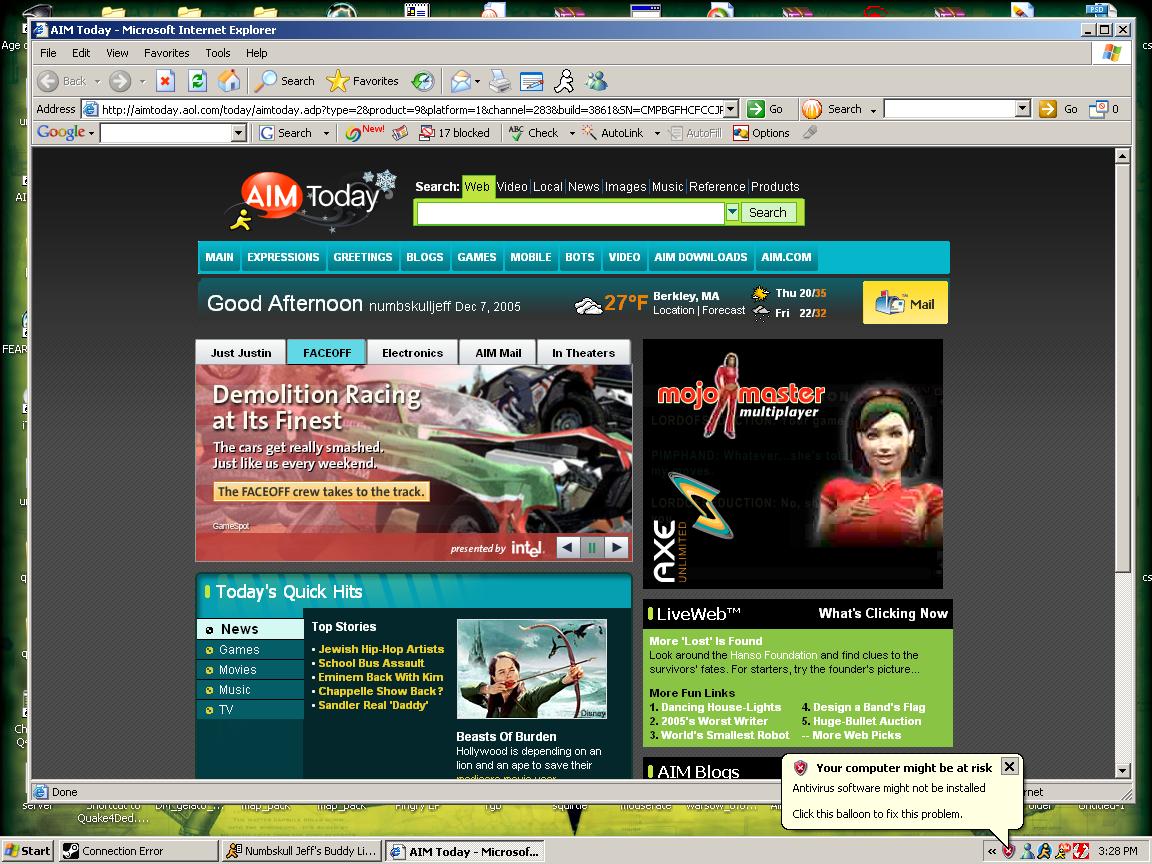This screenshot has width=1152, height=864.
Task: Toggle the 17 blocked popup blocker
Action: pos(454,133)
